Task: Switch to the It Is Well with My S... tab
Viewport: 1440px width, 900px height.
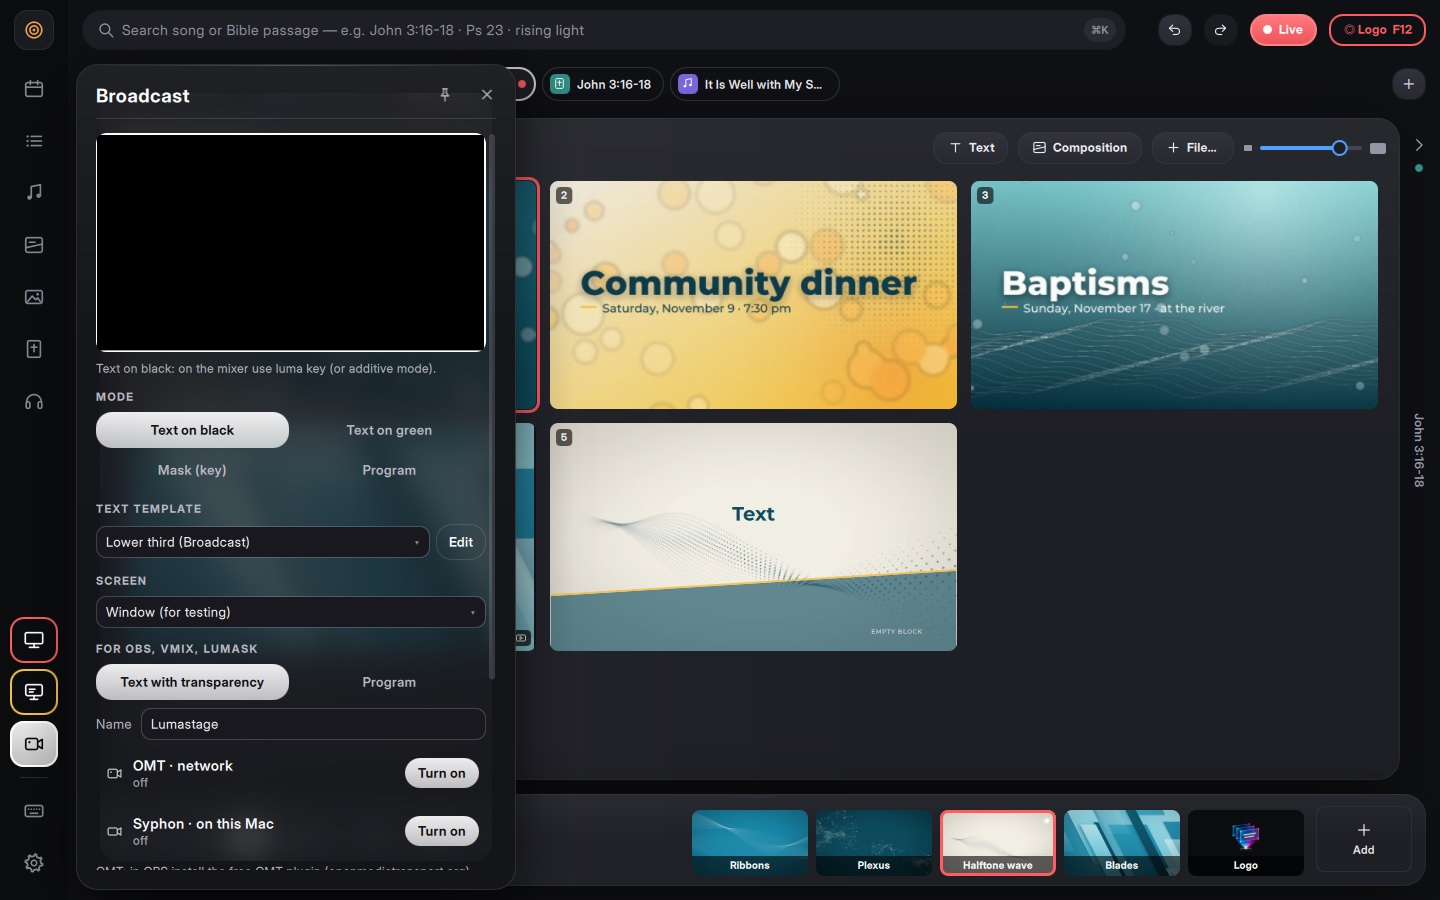Action: pyautogui.click(x=755, y=84)
